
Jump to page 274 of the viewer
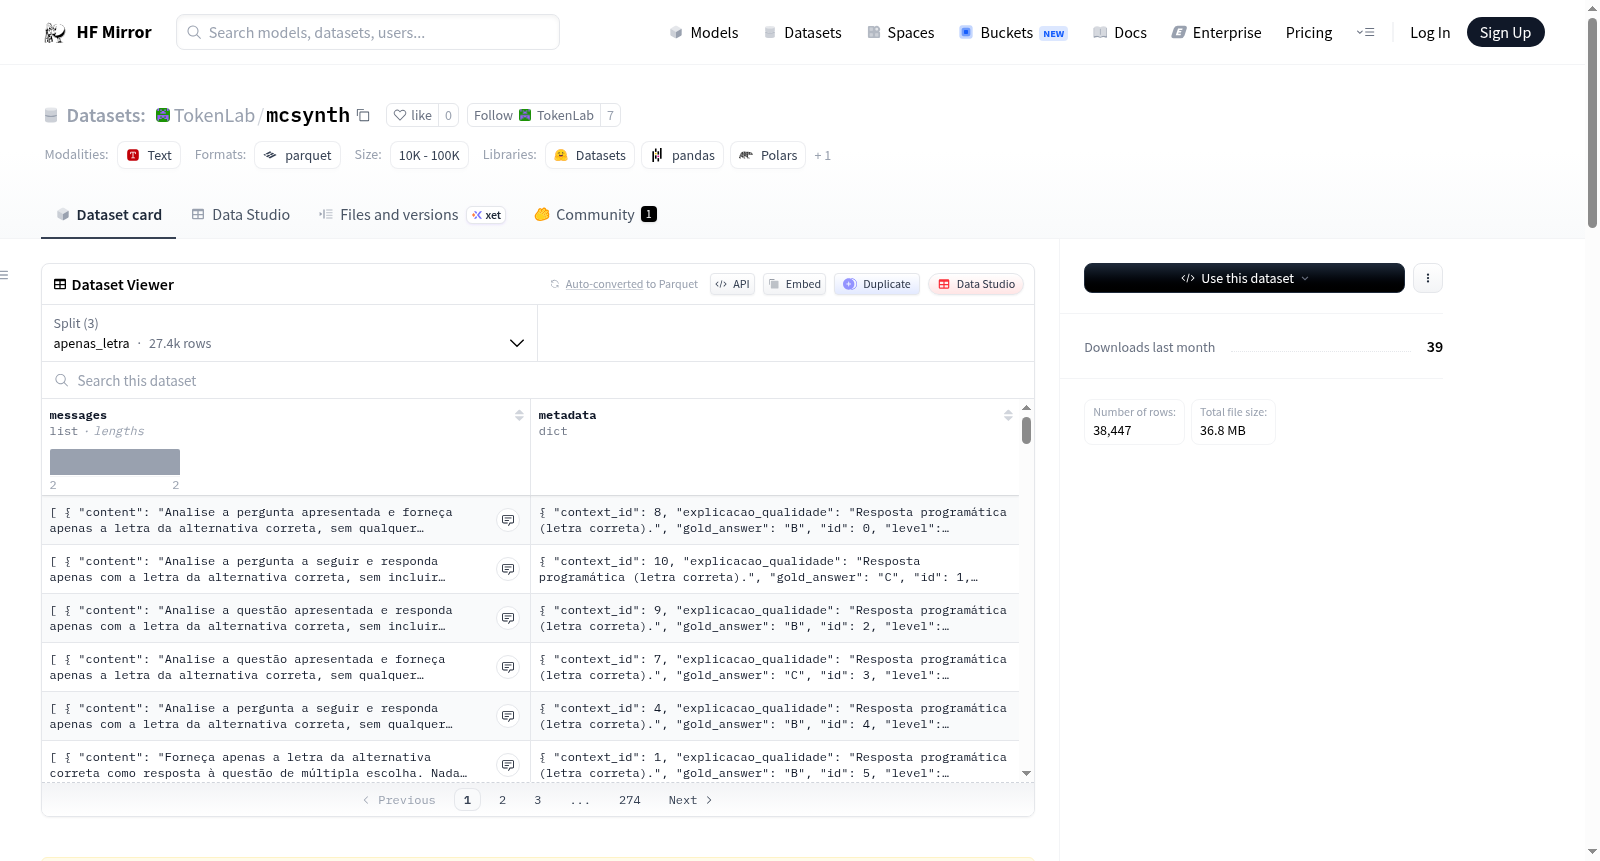click(630, 800)
